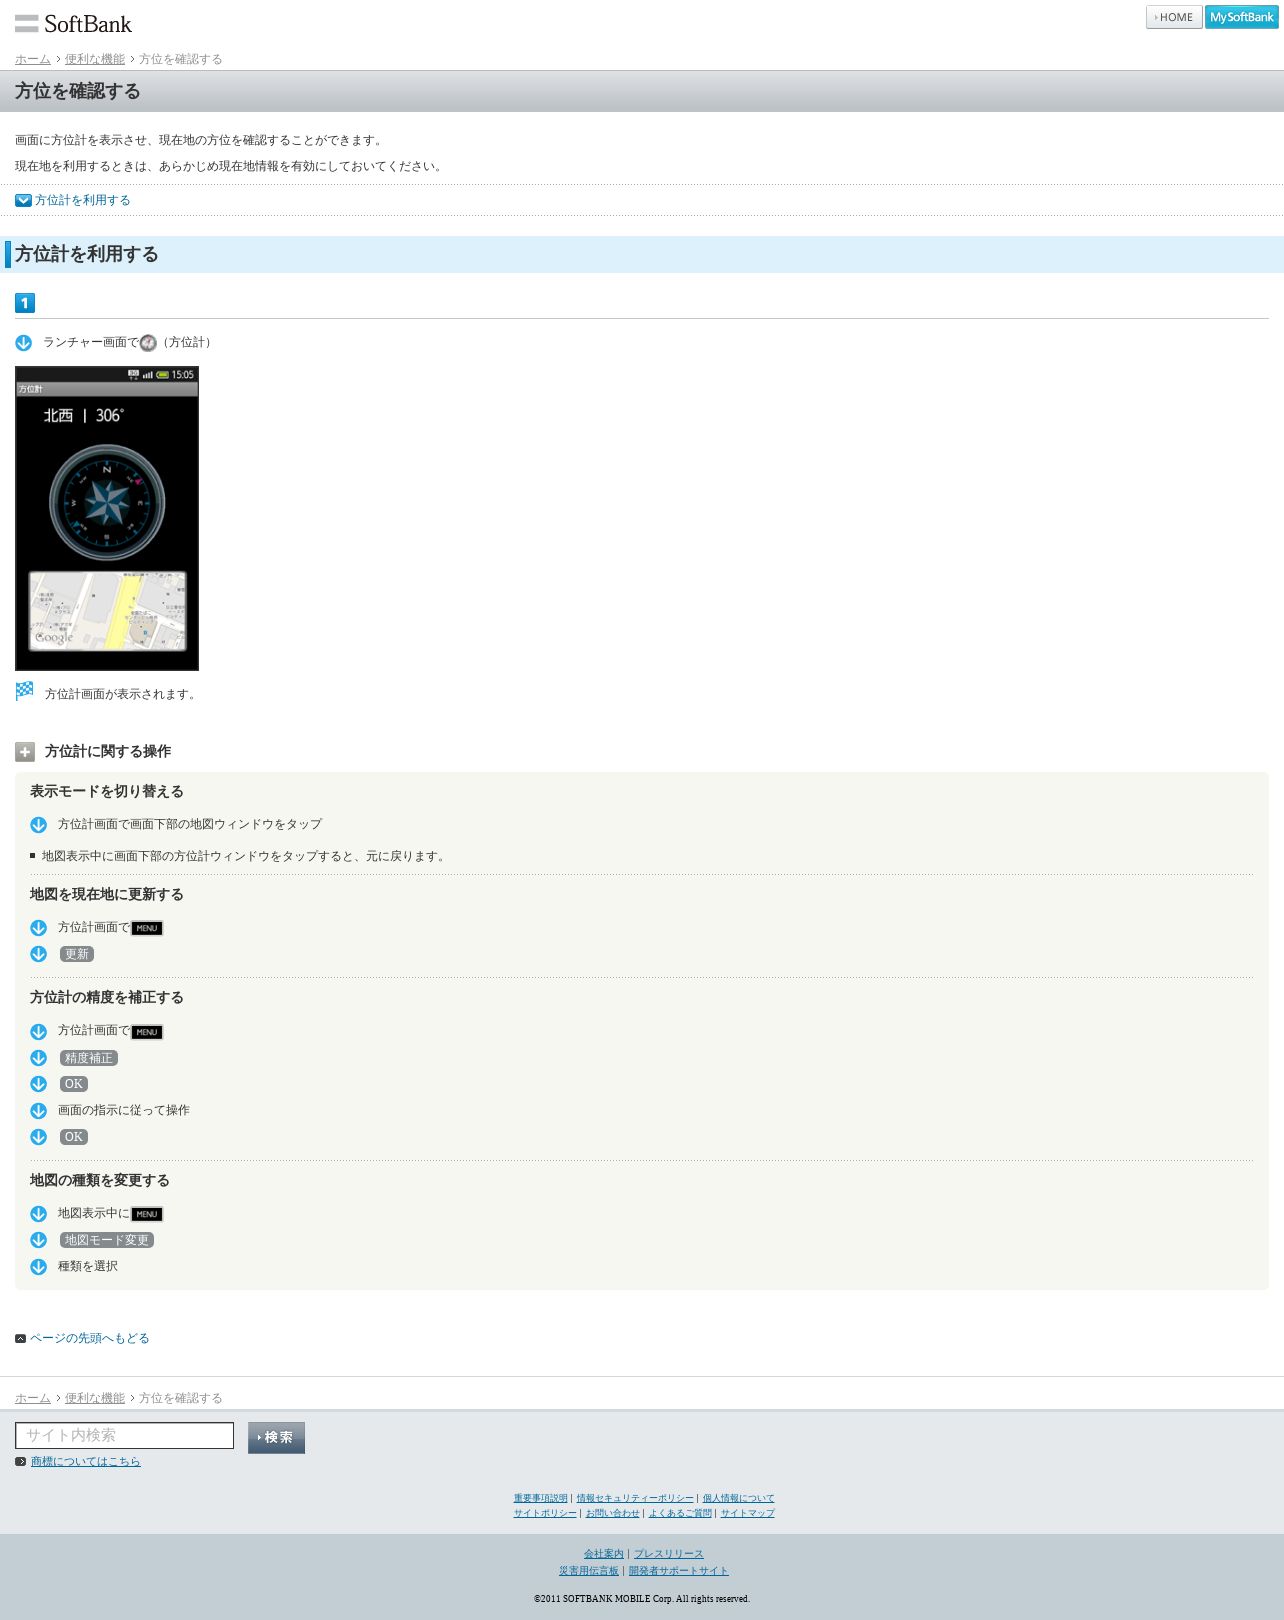1284x1620 pixels.
Task: Open サイトマップ footer link
Action: 747,1513
